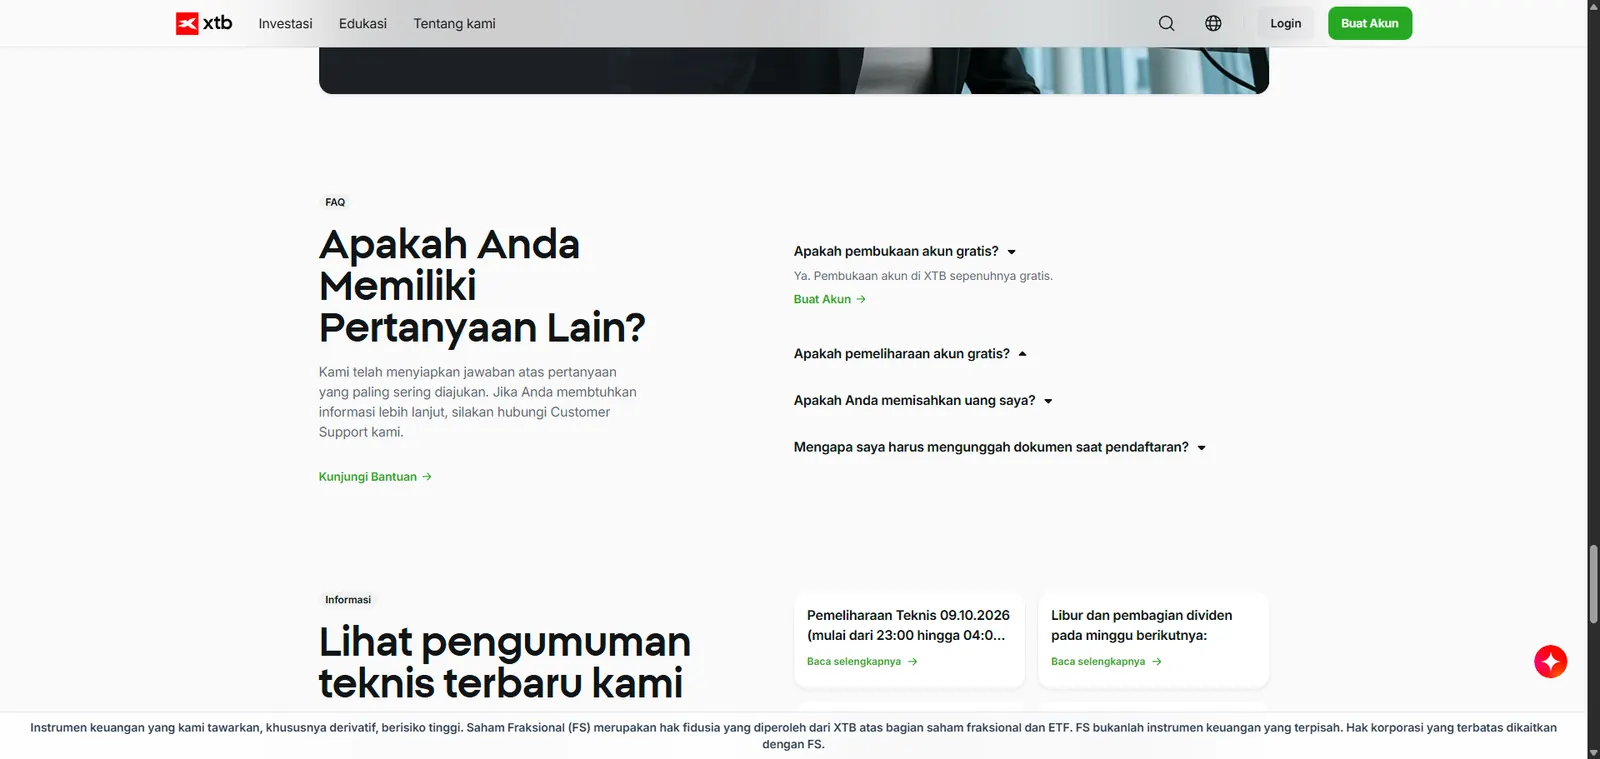Click the arrow beside Pemeliharaan Teknis Baca selengkapnya
This screenshot has width=1600, height=759.
pos(912,662)
